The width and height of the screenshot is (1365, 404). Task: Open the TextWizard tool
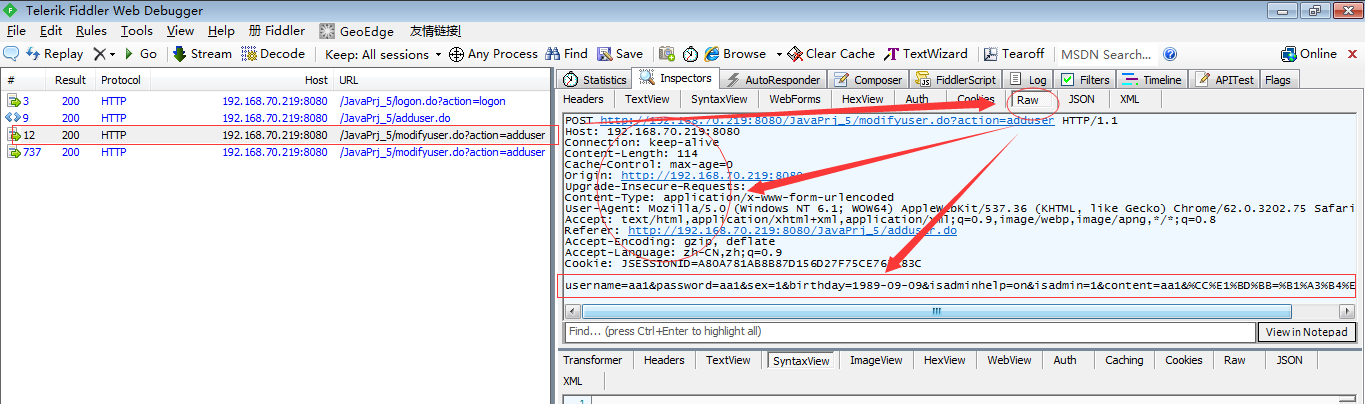click(927, 54)
